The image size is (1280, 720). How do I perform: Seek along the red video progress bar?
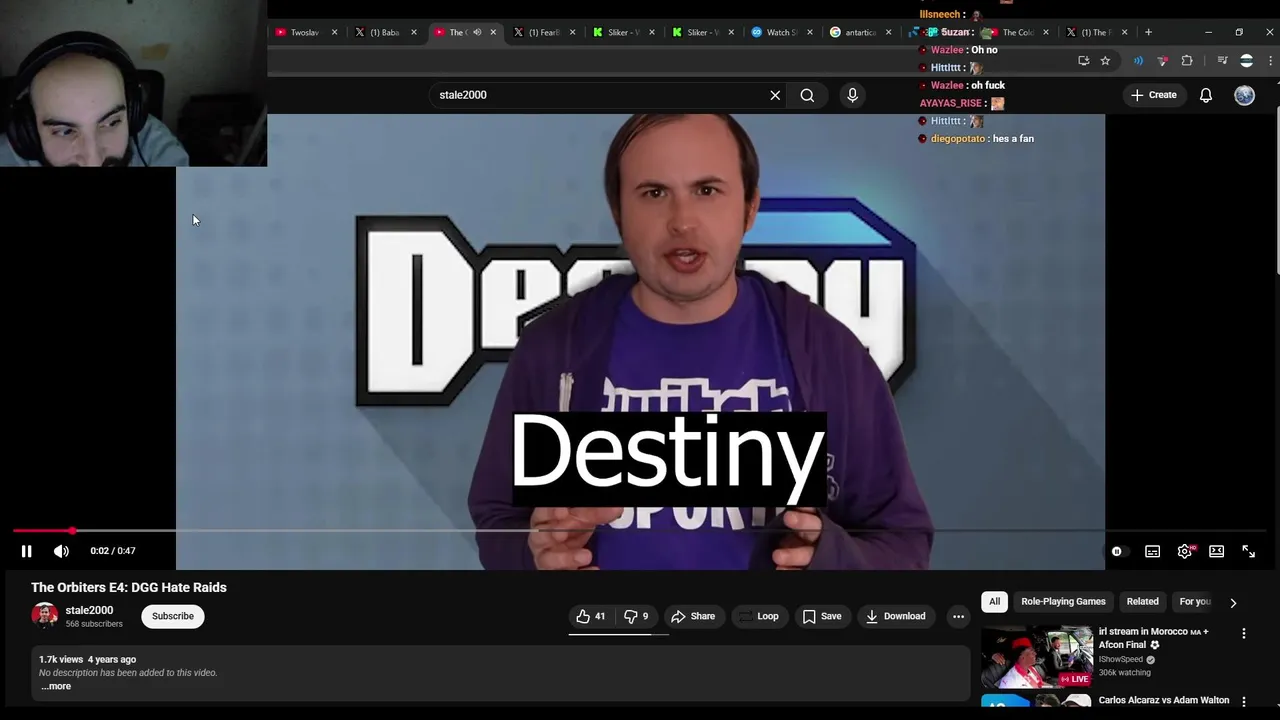click(640, 531)
